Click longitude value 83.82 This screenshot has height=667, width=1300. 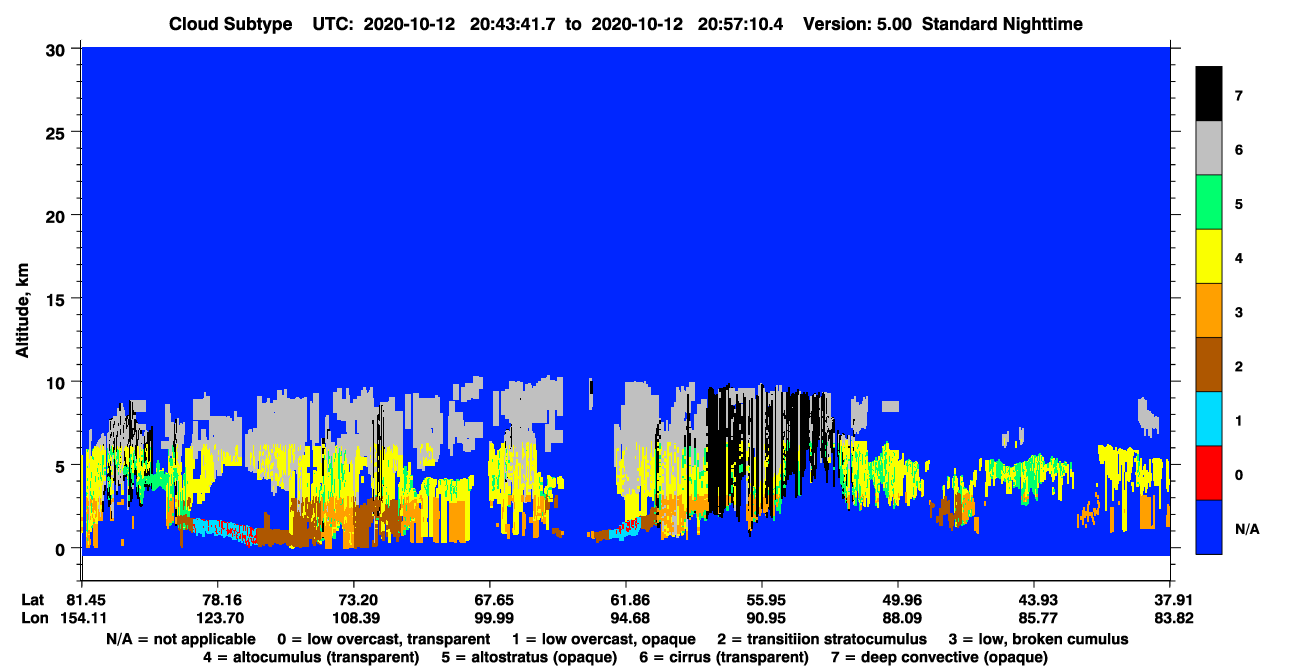[1170, 618]
